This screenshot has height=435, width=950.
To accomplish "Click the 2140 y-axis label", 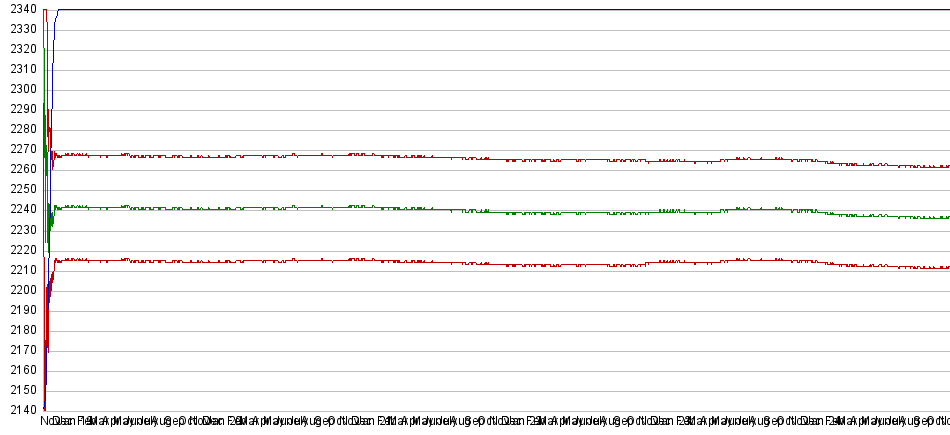I will (x=20, y=410).
